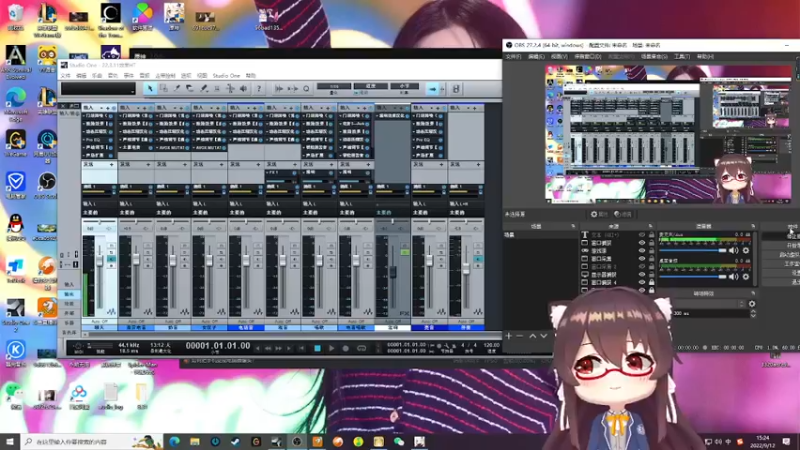The height and width of the screenshot is (450, 800).
Task: Select the Split tool in Studio One toolbar
Action: (x=177, y=89)
